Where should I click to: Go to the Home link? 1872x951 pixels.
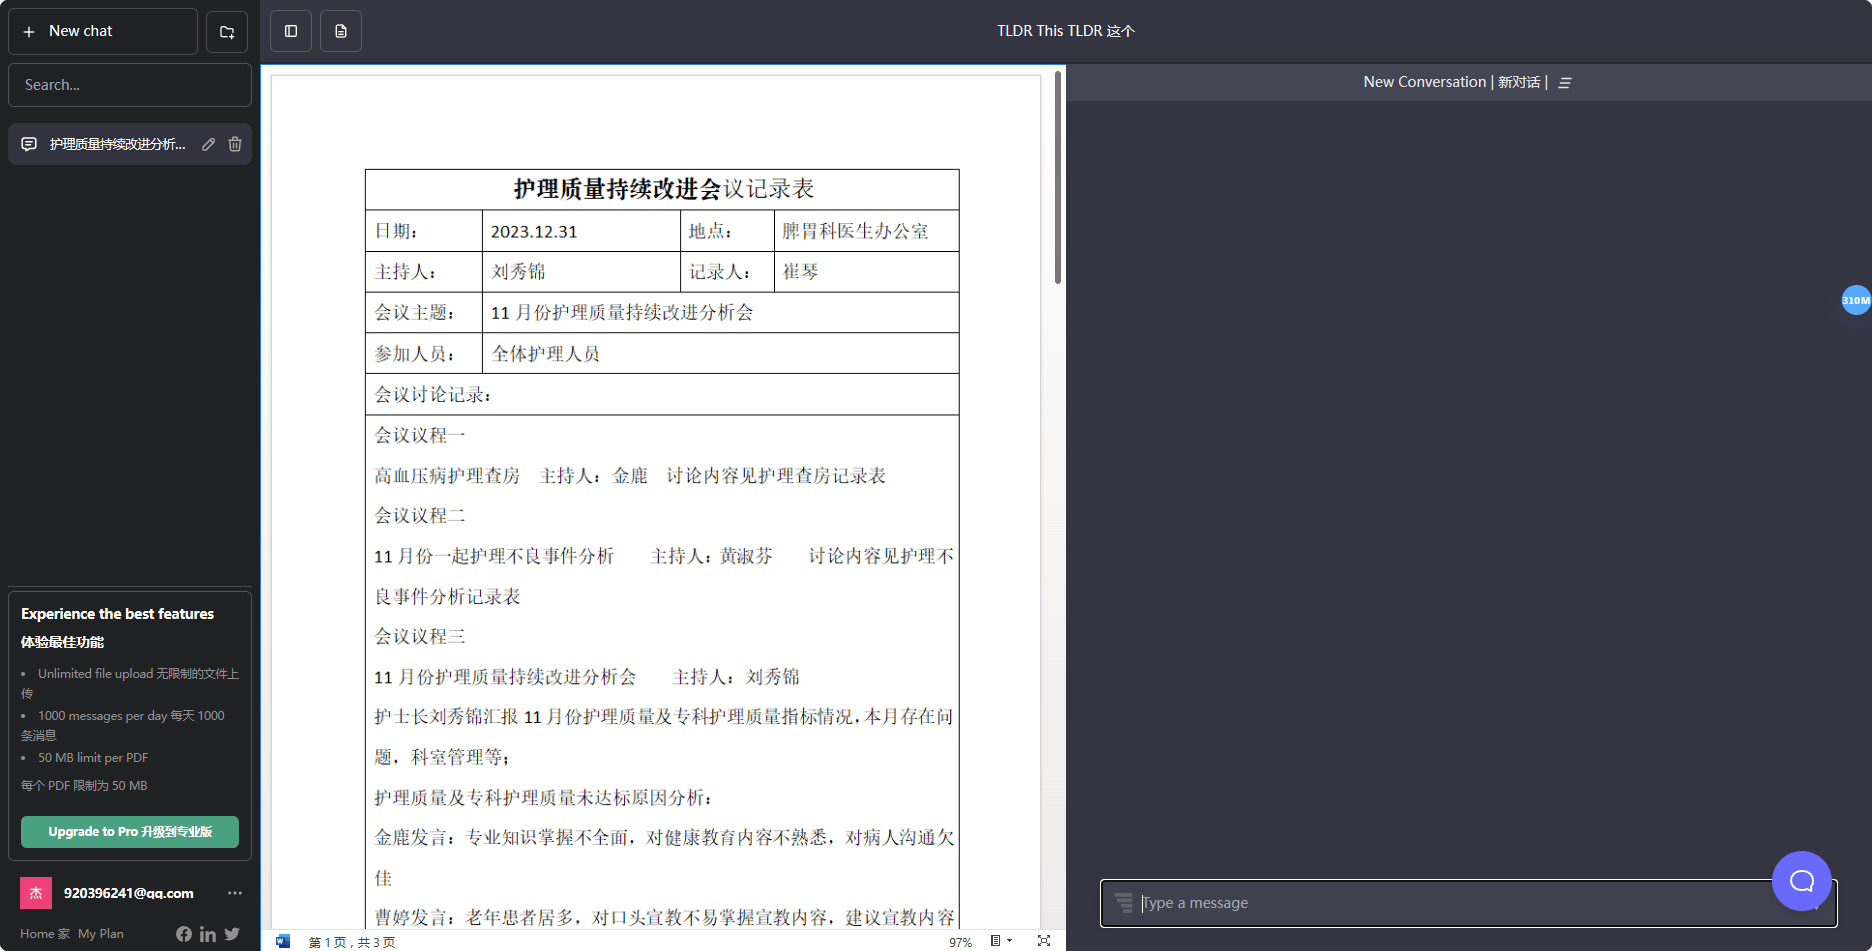click(x=44, y=934)
